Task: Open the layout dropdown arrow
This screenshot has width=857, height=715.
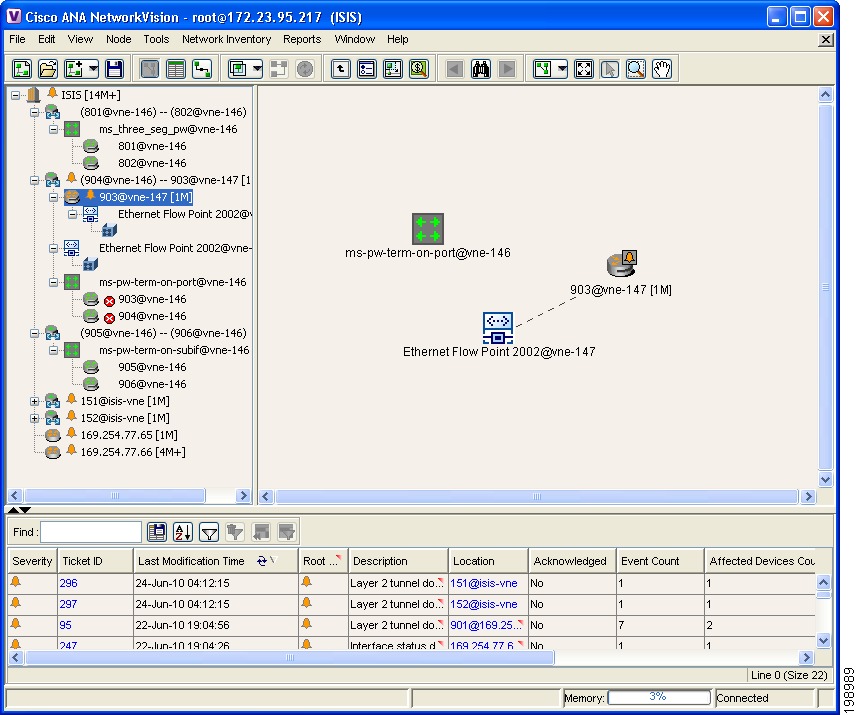Action: coord(562,69)
